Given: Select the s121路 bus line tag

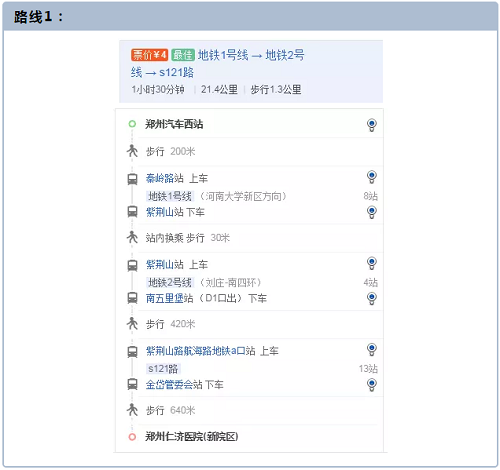Looking at the screenshot, I should [x=163, y=369].
